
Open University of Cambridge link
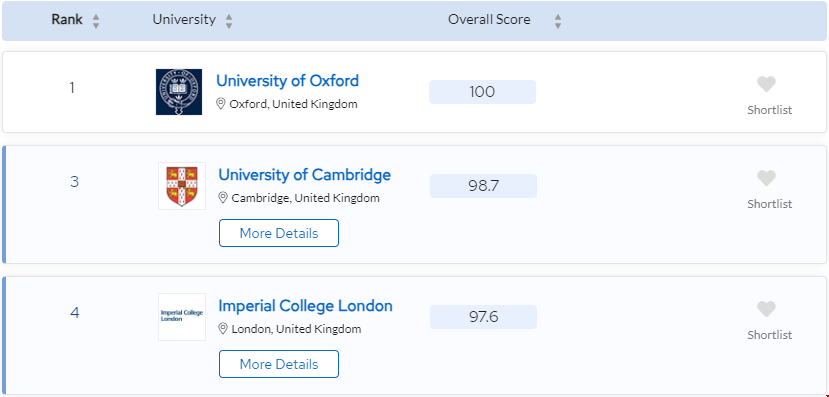305,175
